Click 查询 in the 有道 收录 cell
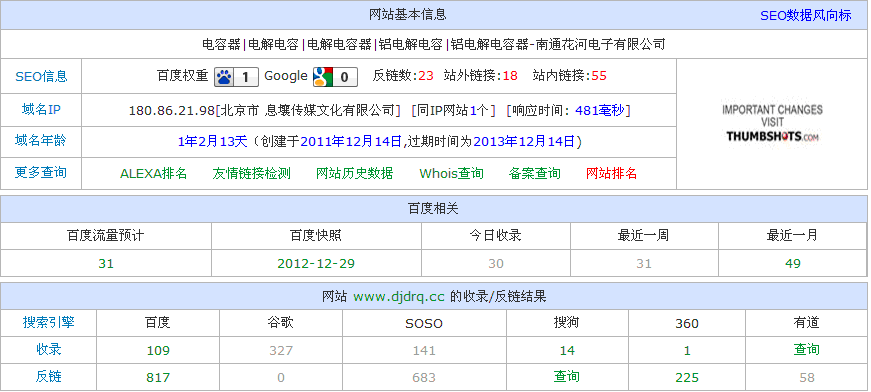871x392 pixels. [807, 349]
